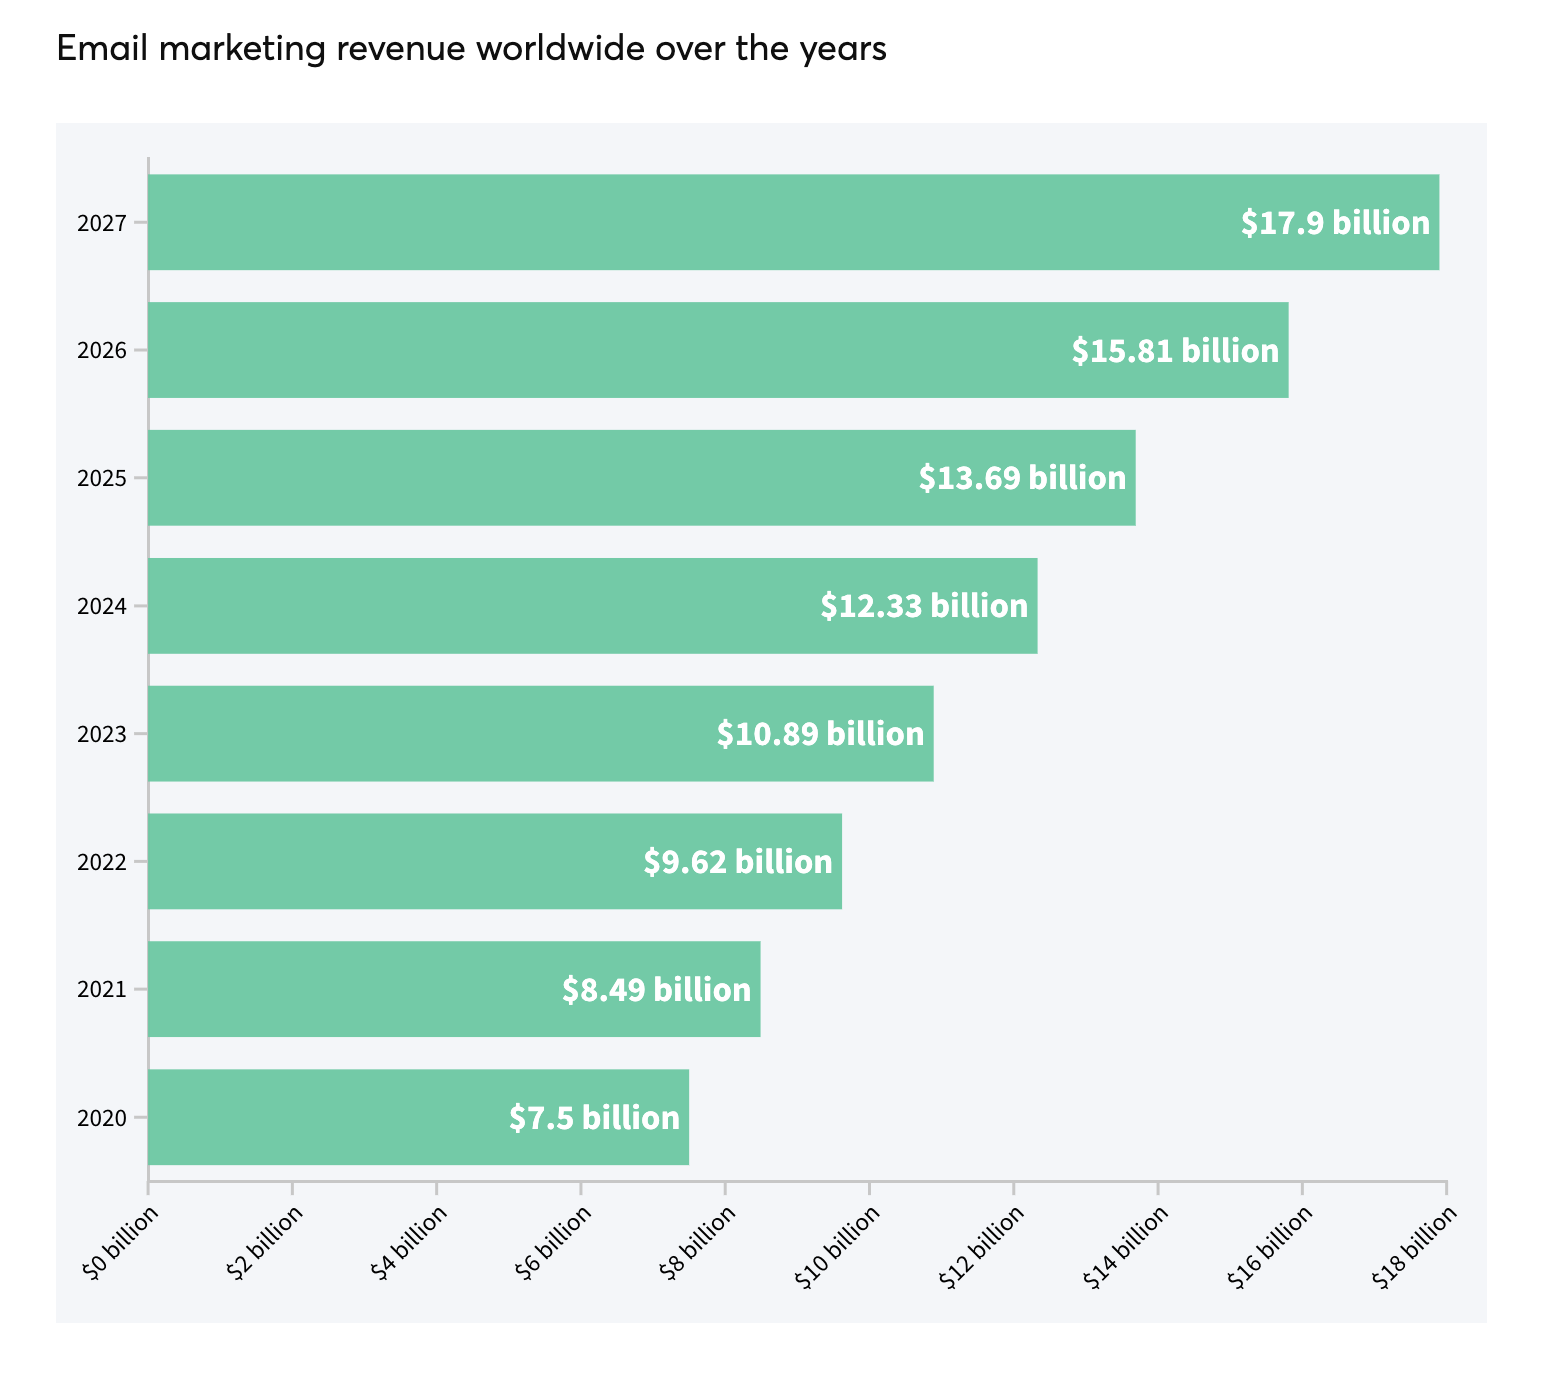Select the 2022 bar at $9.62 billion
1550x1378 pixels.
(x=495, y=862)
